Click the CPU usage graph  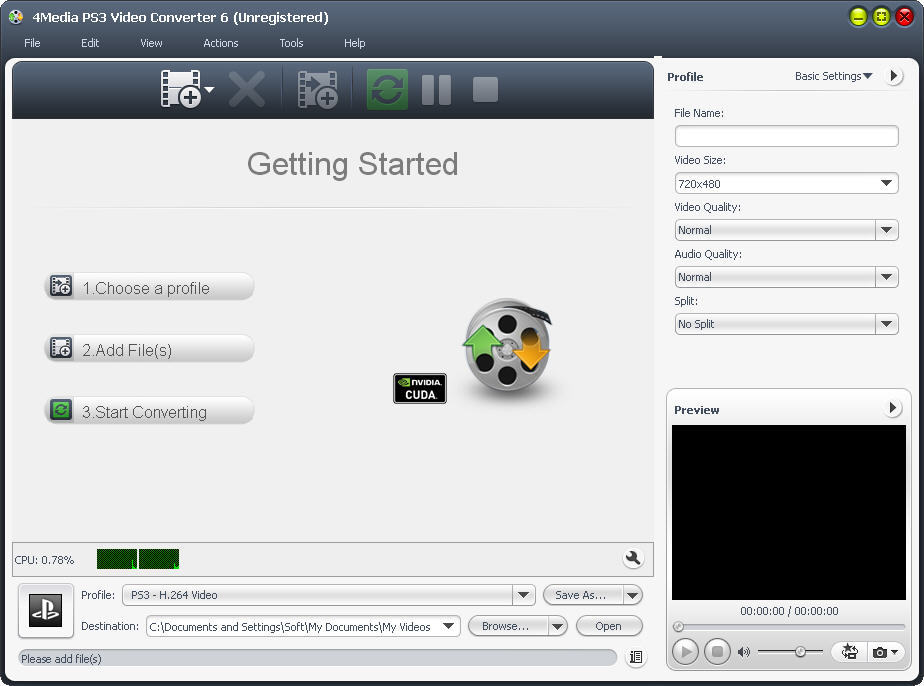(x=138, y=559)
